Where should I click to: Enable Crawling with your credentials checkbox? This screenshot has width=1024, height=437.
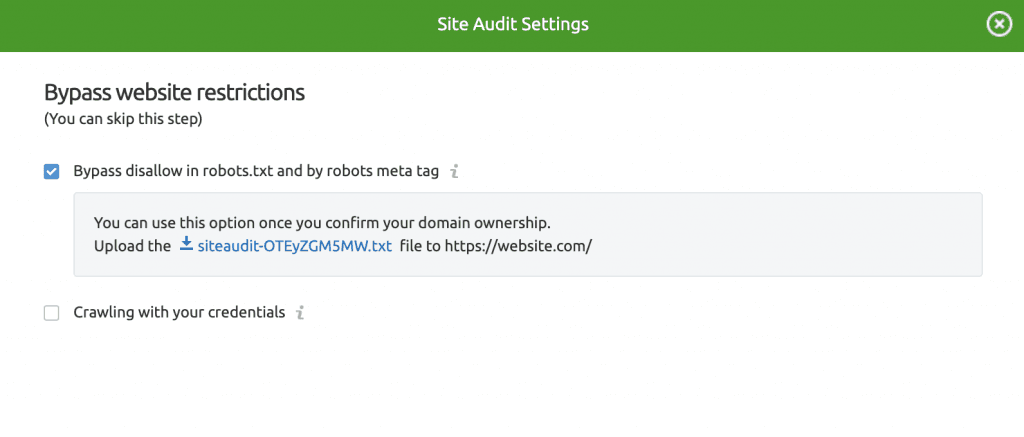[52, 313]
